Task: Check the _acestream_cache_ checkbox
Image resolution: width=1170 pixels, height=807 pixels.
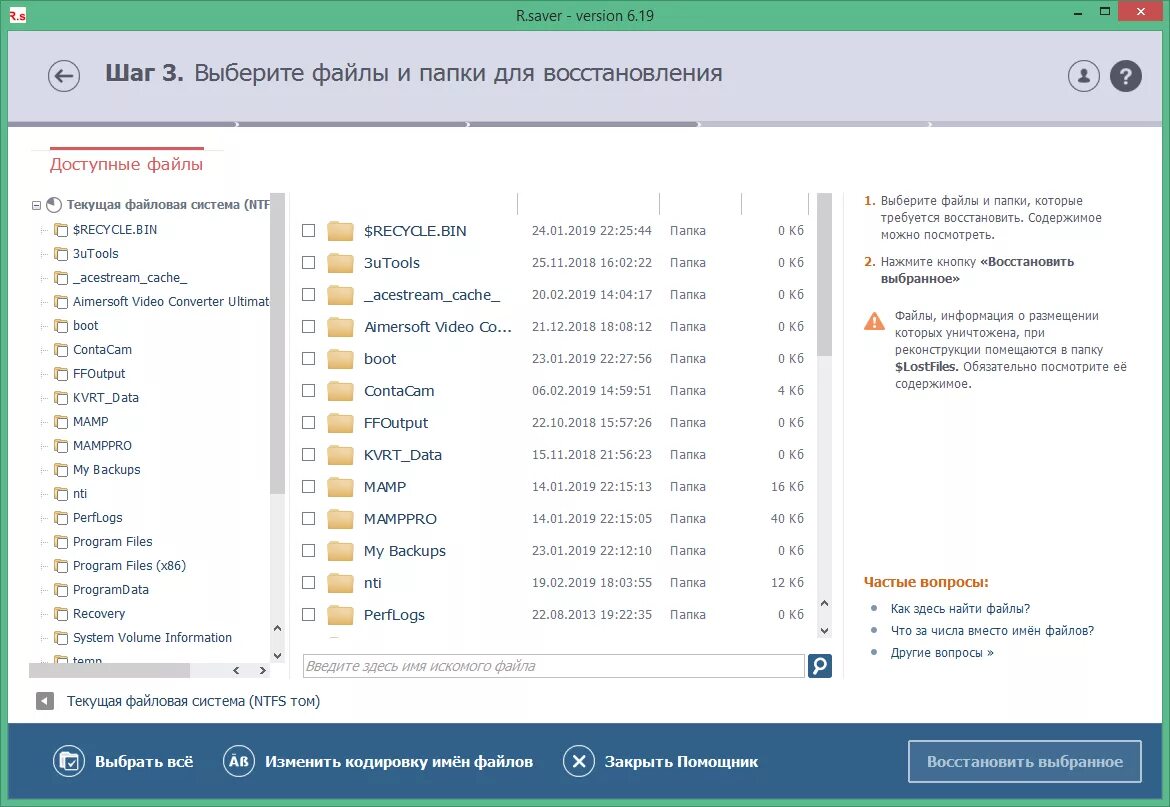Action: coord(308,295)
